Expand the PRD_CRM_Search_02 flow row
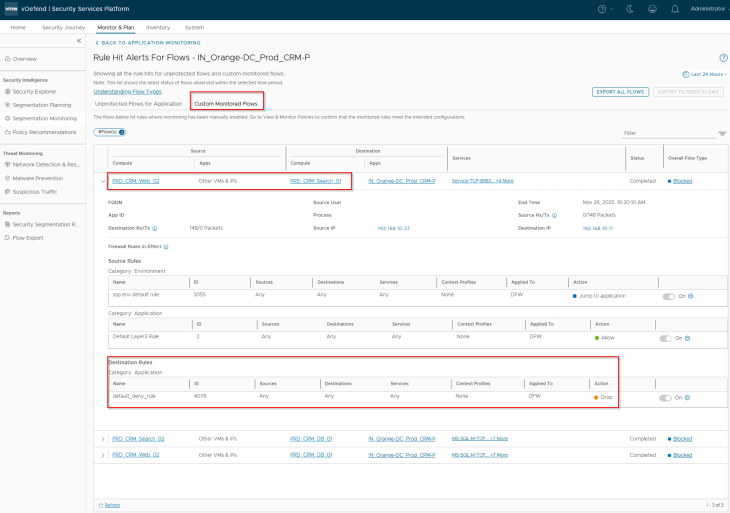The height and width of the screenshot is (513, 730). click(x=103, y=438)
